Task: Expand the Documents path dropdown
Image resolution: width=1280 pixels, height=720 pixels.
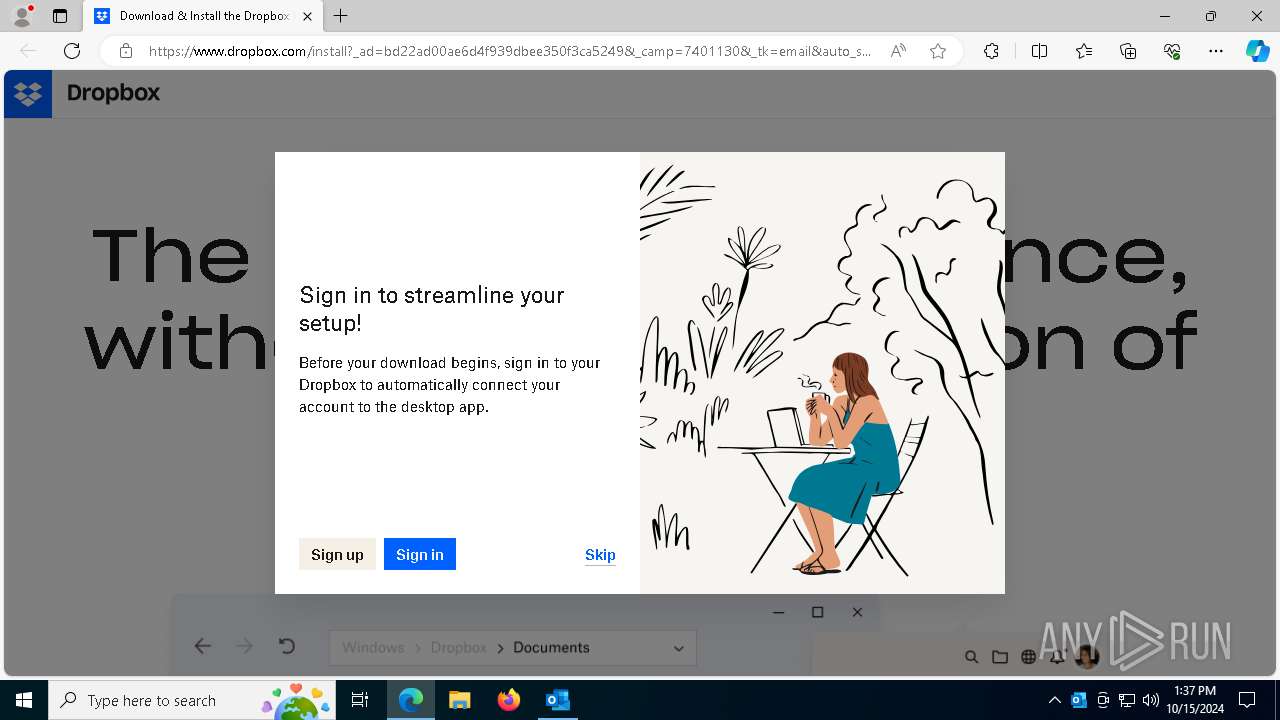Action: [679, 648]
